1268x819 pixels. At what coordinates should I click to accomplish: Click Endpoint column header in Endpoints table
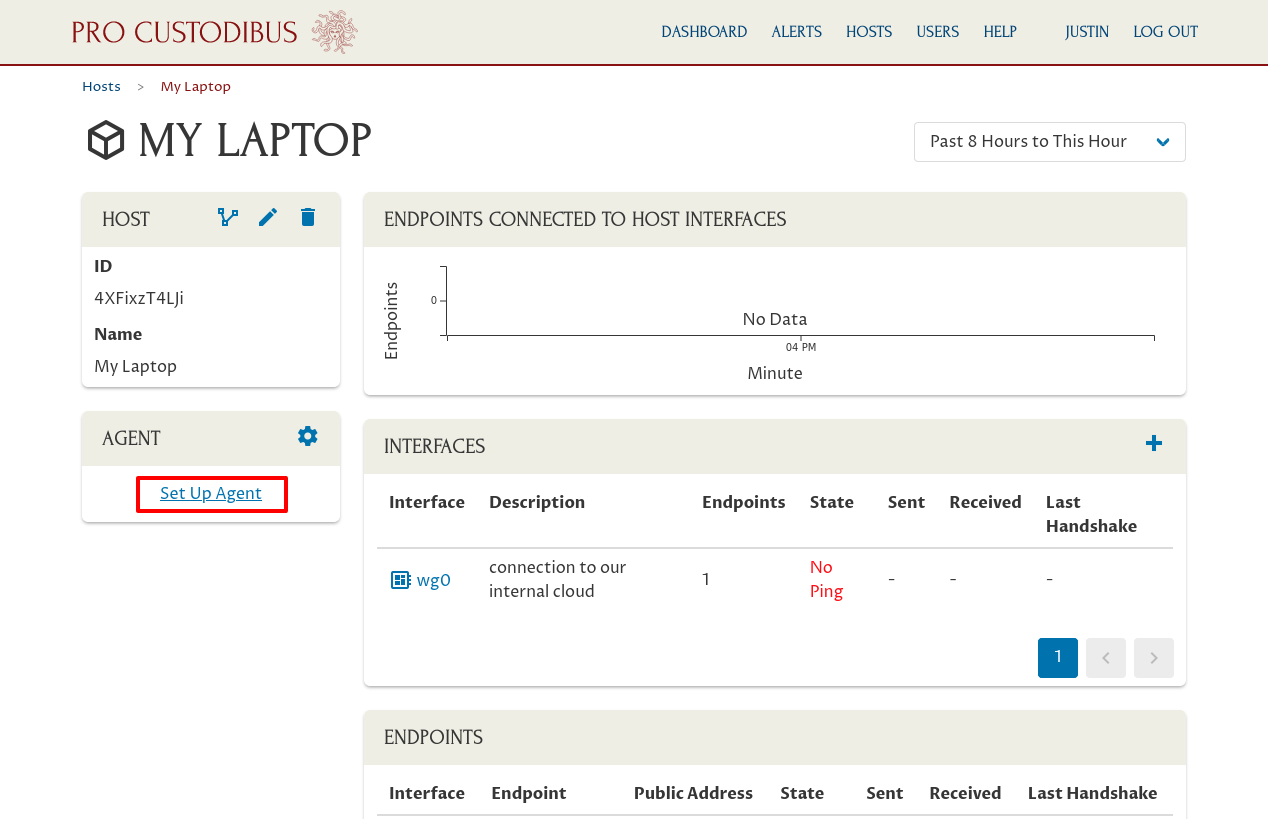529,793
